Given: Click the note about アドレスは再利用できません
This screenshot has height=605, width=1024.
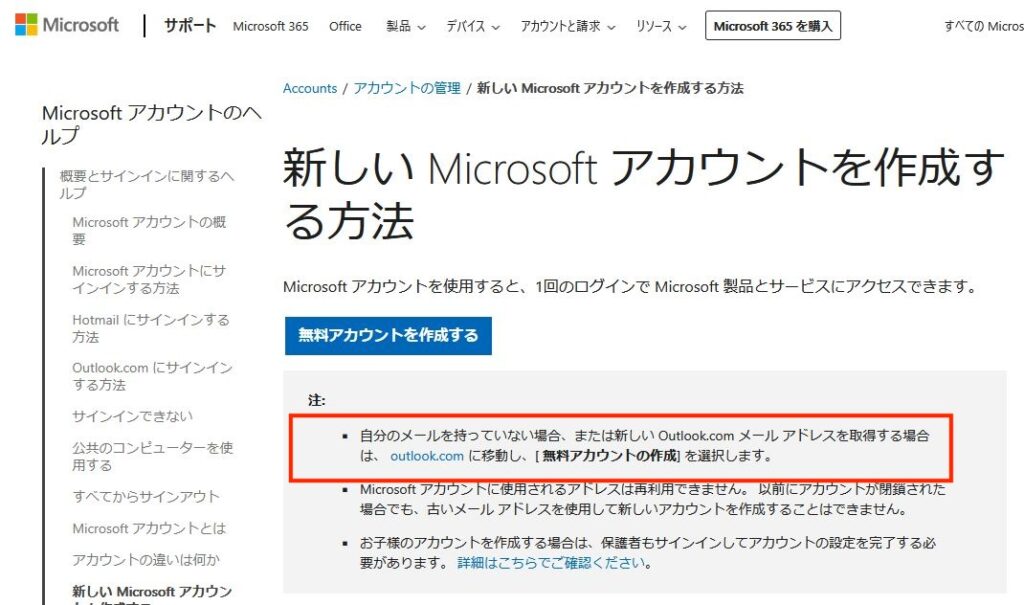Looking at the screenshot, I should tap(652, 499).
